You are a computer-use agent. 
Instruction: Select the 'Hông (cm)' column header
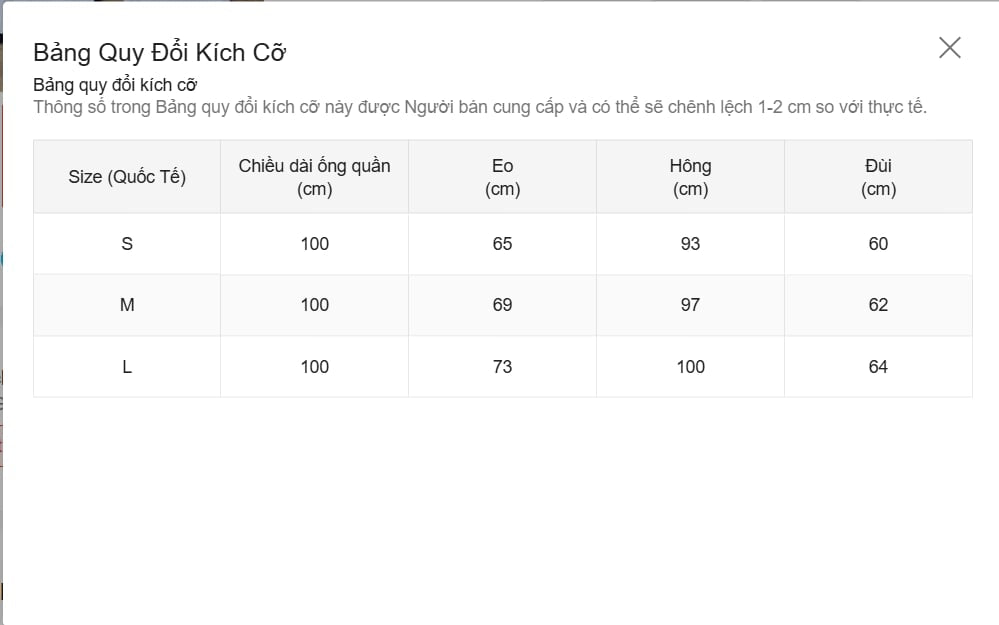pos(690,177)
